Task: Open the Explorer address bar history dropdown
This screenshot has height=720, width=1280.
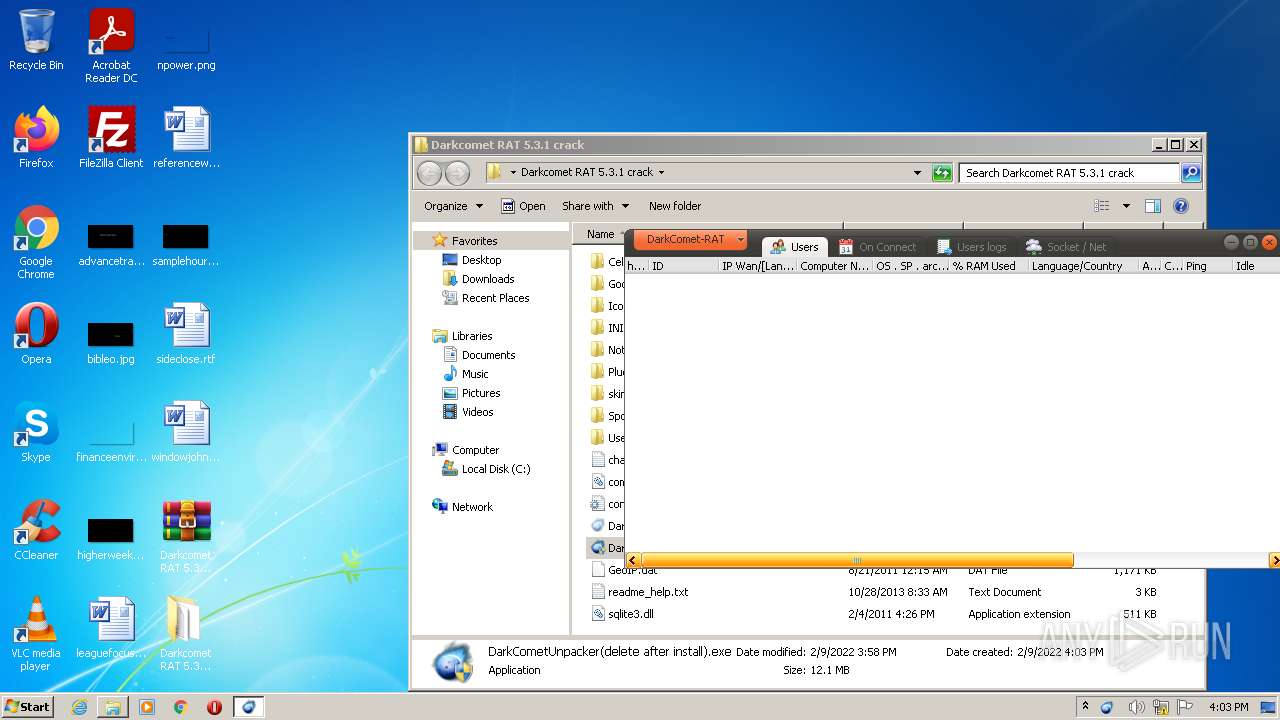Action: pyautogui.click(x=917, y=173)
